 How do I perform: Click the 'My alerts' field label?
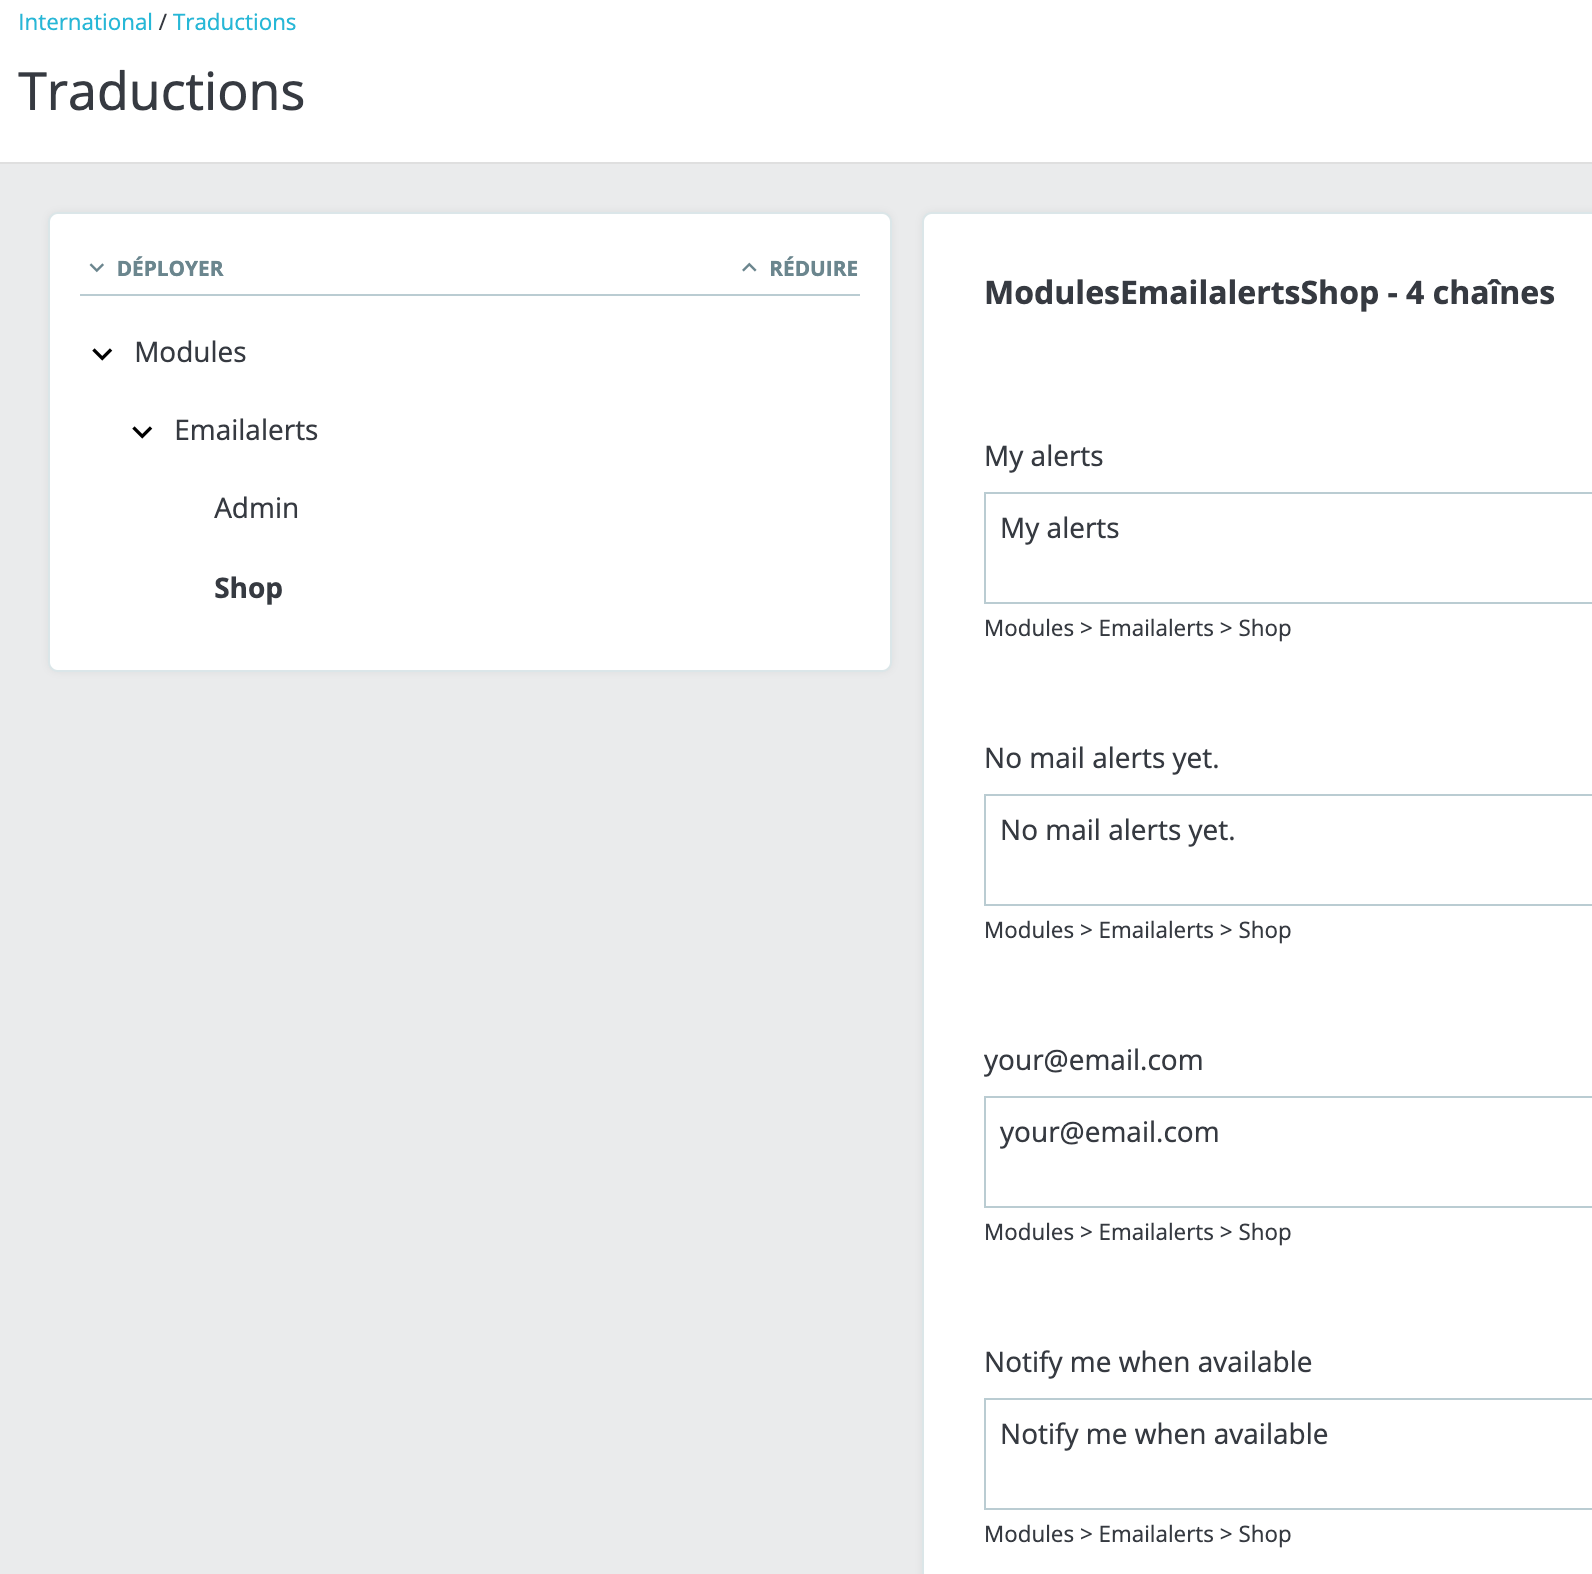pos(1043,456)
